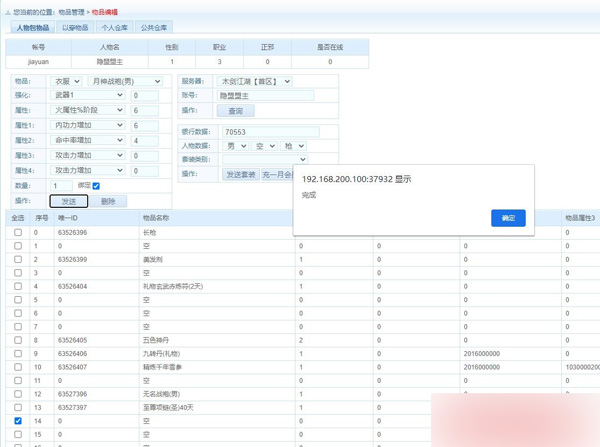600x447 pixels.
Task: Click the 银行数据 field showing 70553
Action: [x=271, y=132]
